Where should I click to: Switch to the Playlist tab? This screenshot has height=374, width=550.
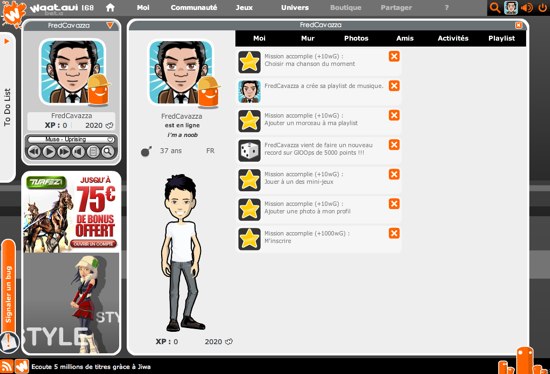click(x=502, y=39)
